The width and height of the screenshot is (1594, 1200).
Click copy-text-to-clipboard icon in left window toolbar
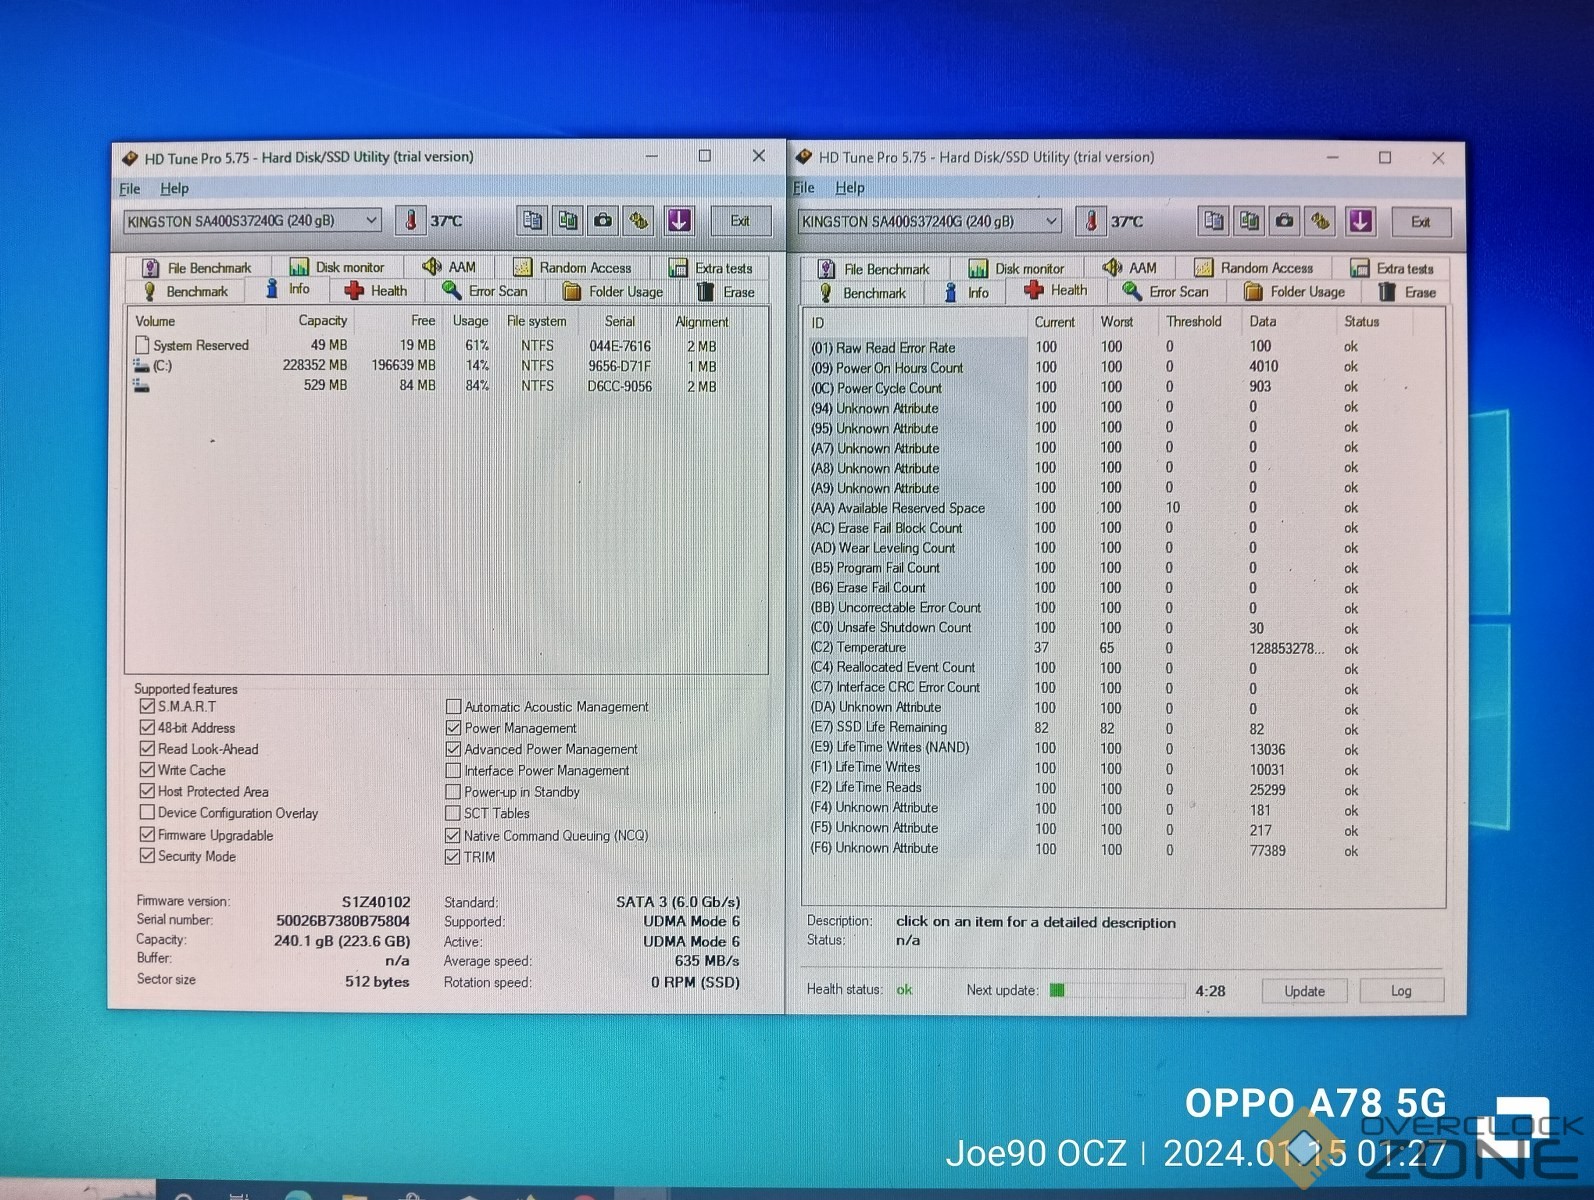[x=532, y=221]
